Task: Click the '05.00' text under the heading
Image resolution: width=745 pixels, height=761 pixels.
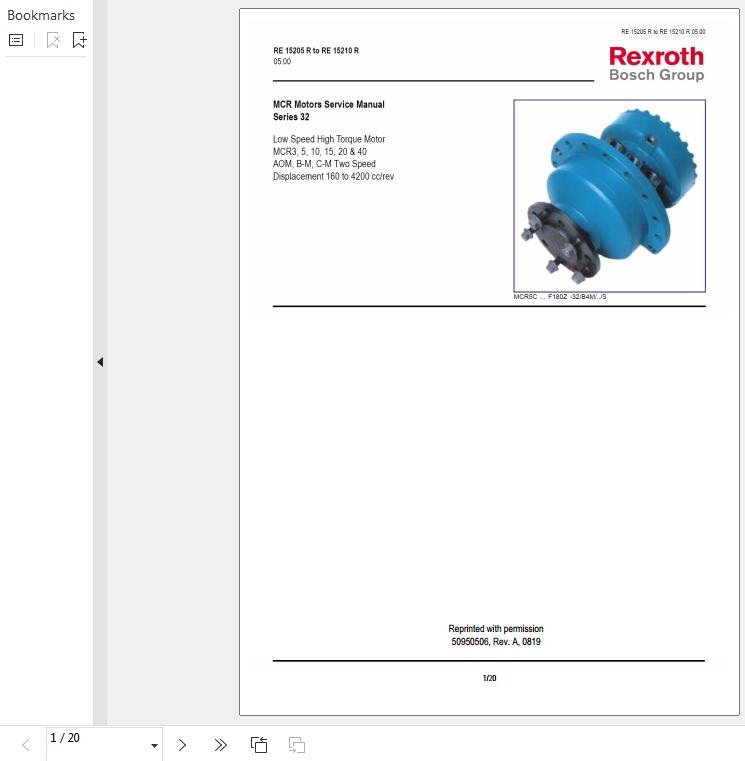Action: pyautogui.click(x=282, y=62)
